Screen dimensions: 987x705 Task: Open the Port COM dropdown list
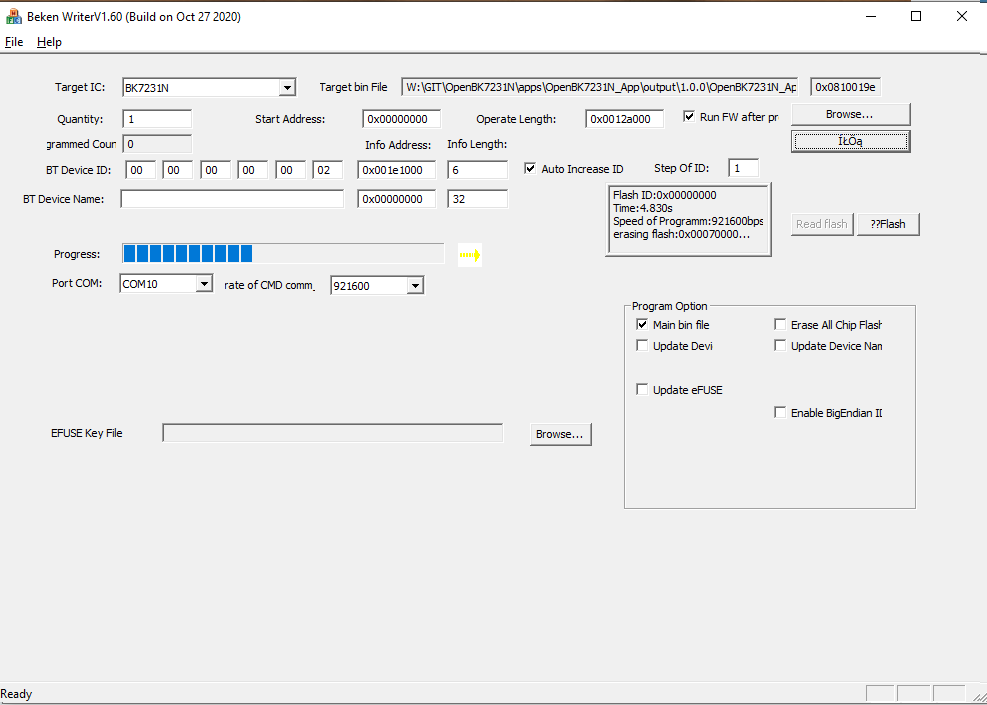click(x=204, y=284)
